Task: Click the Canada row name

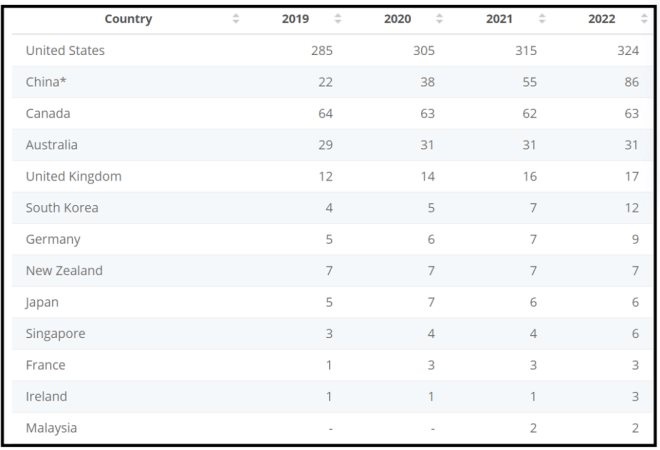Action: [48, 114]
